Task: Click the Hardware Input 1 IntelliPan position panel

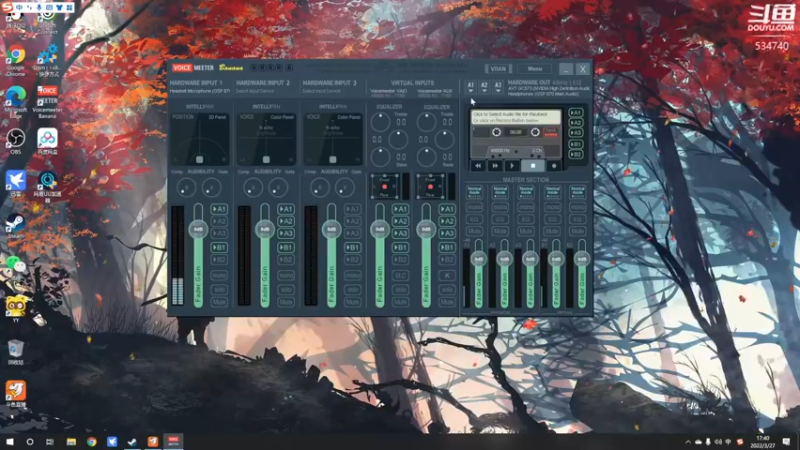Action: tap(199, 139)
